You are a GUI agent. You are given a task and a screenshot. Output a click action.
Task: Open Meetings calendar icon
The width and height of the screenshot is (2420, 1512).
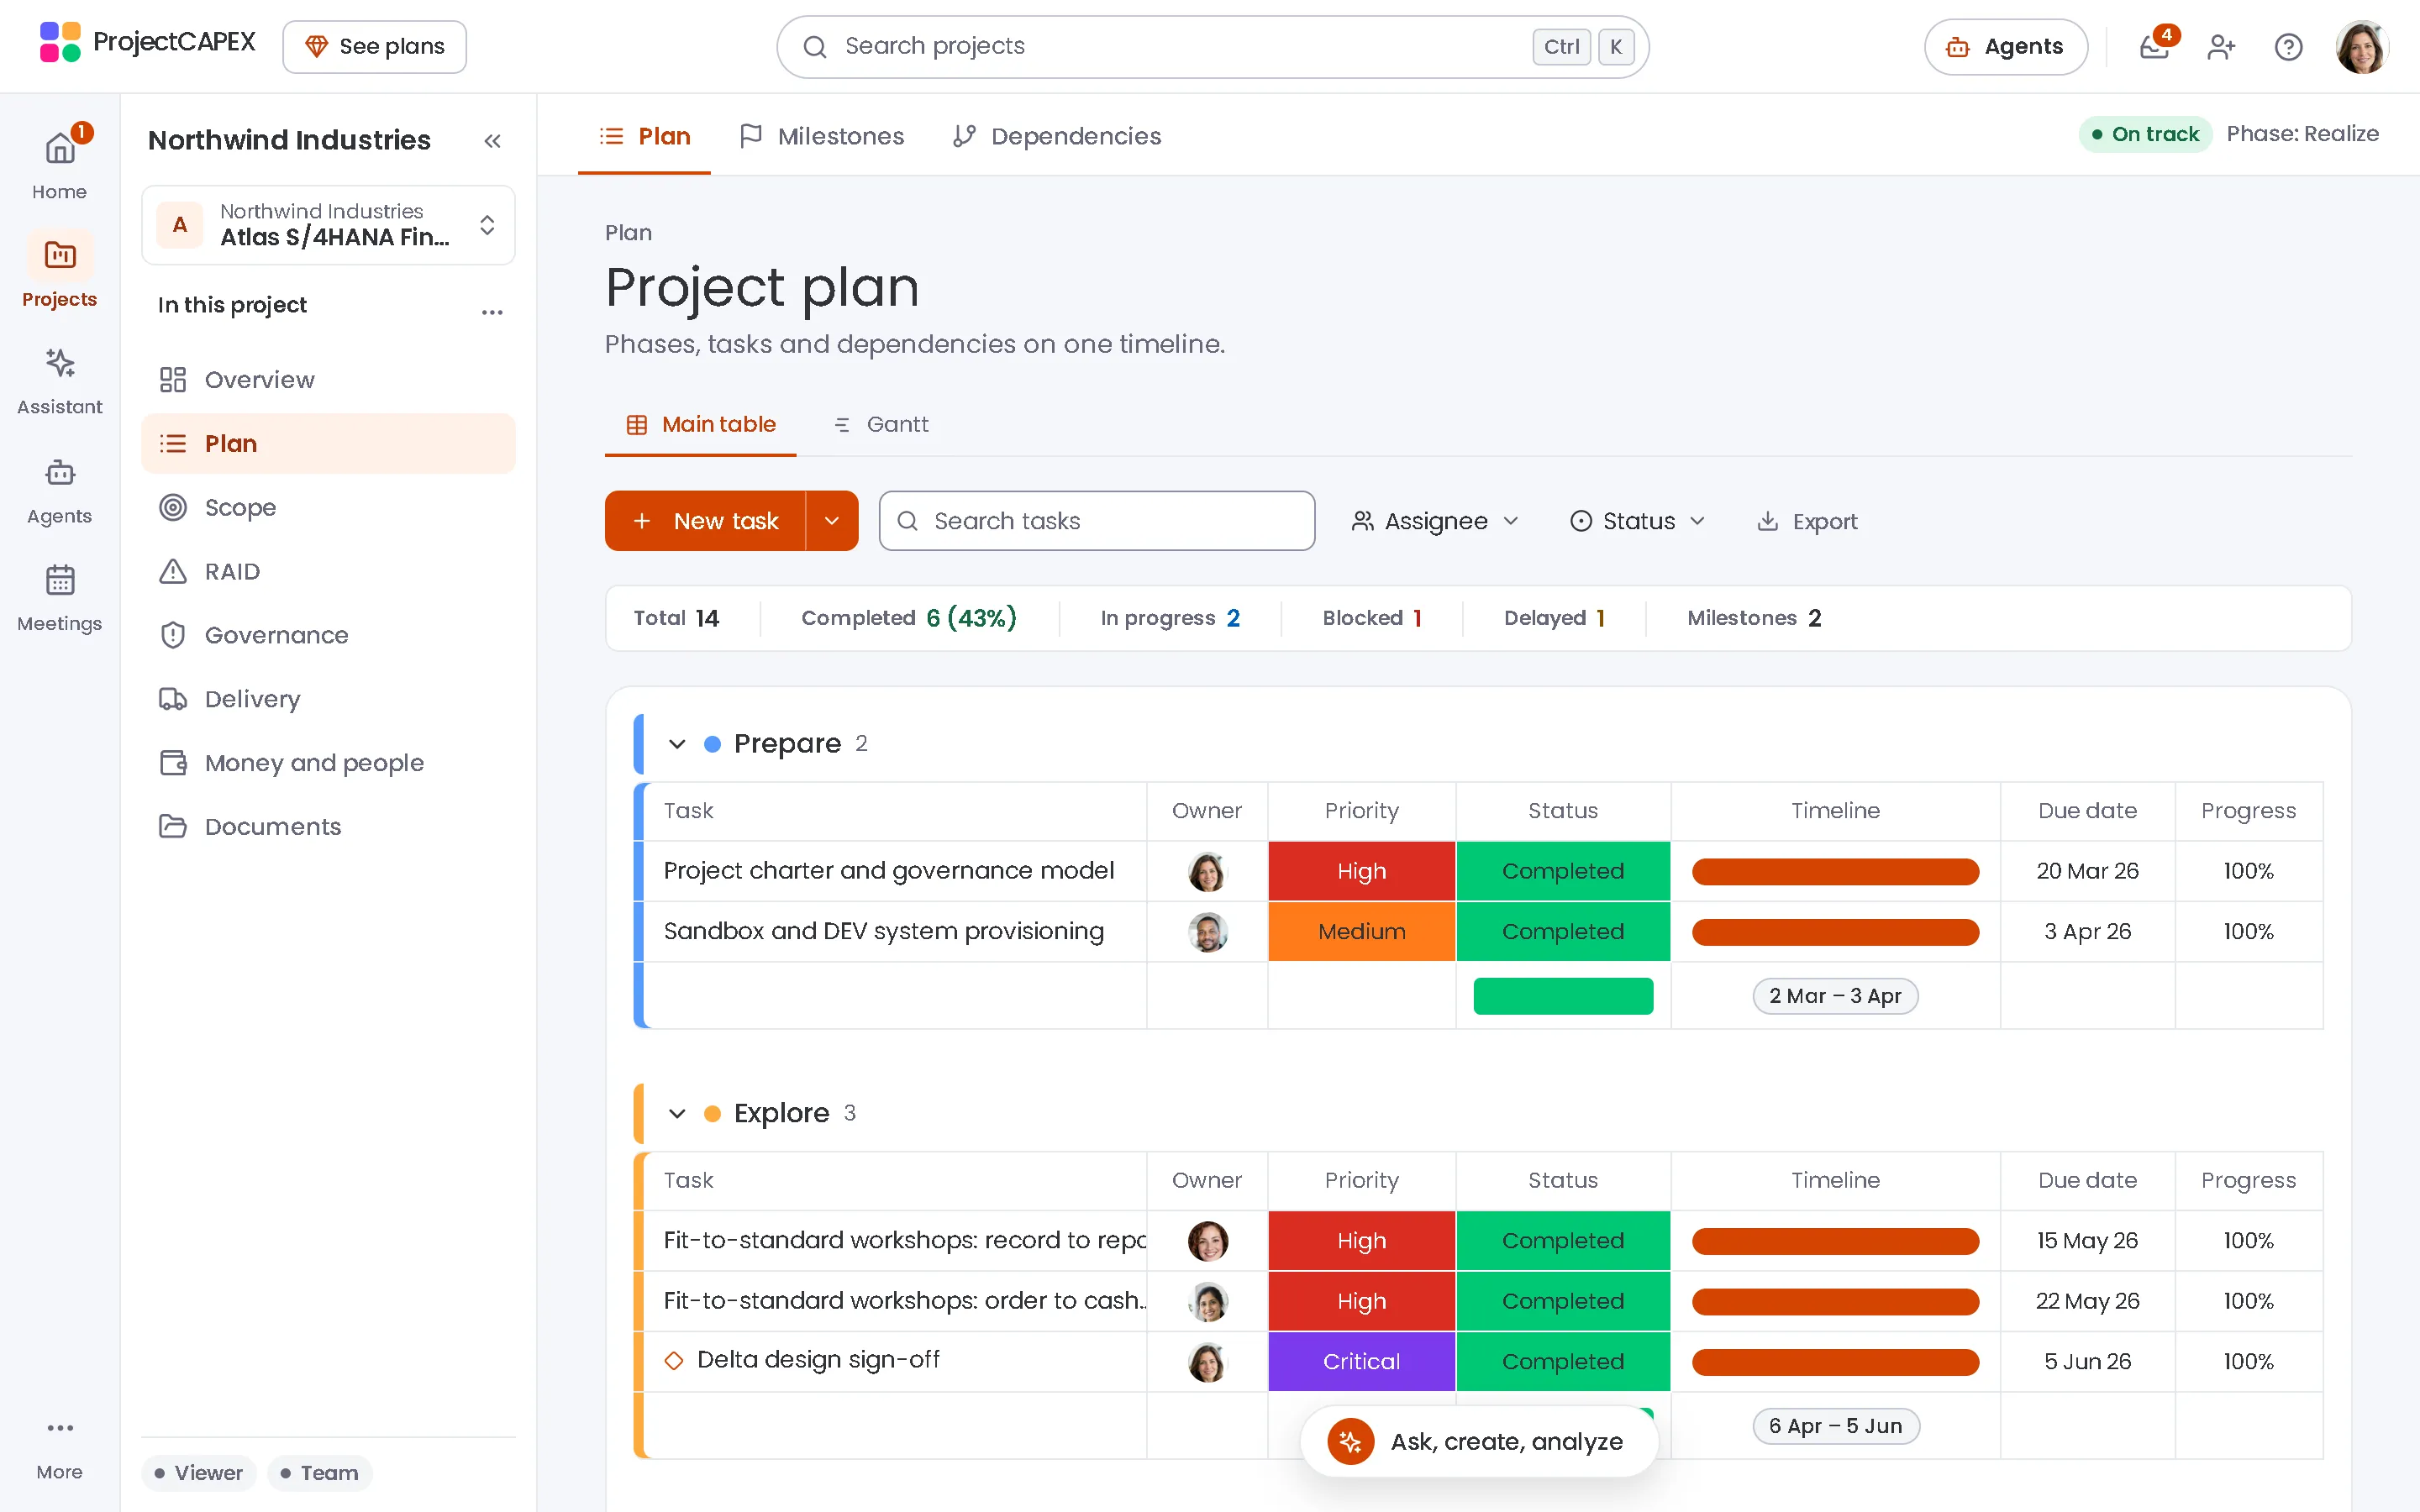(x=59, y=579)
